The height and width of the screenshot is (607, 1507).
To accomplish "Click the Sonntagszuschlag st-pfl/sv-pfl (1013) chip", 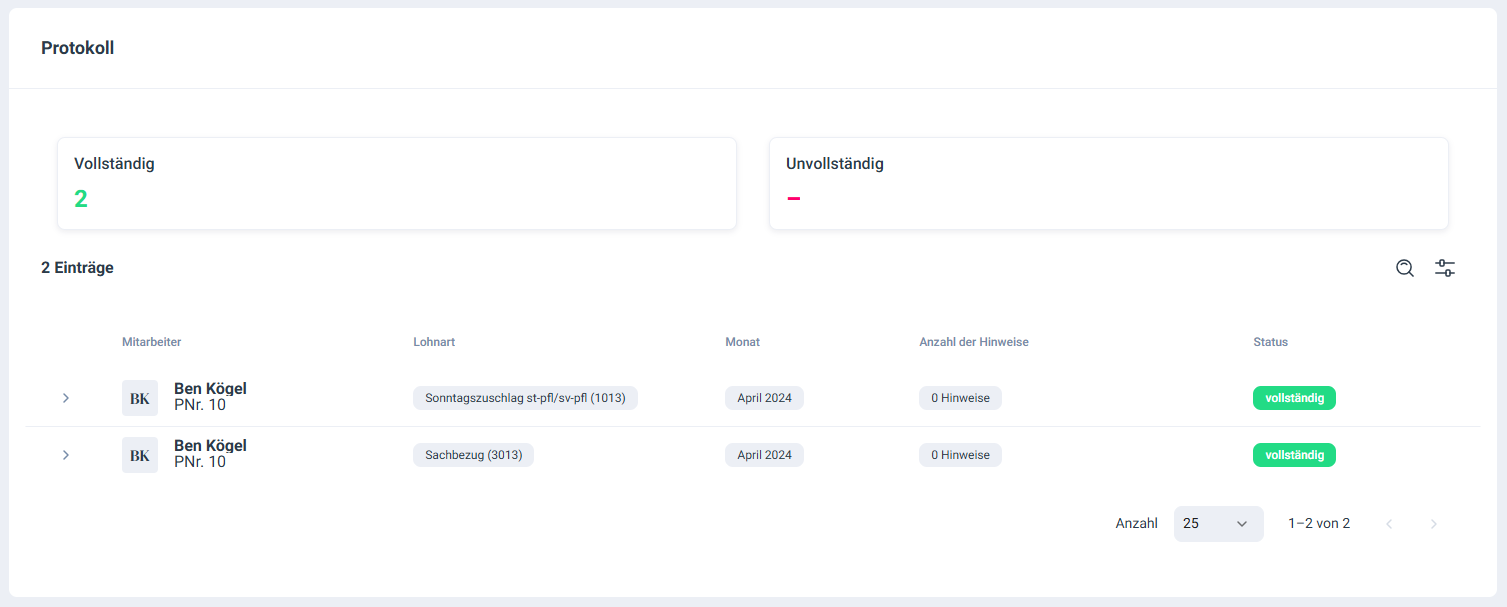I will pyautogui.click(x=525, y=398).
